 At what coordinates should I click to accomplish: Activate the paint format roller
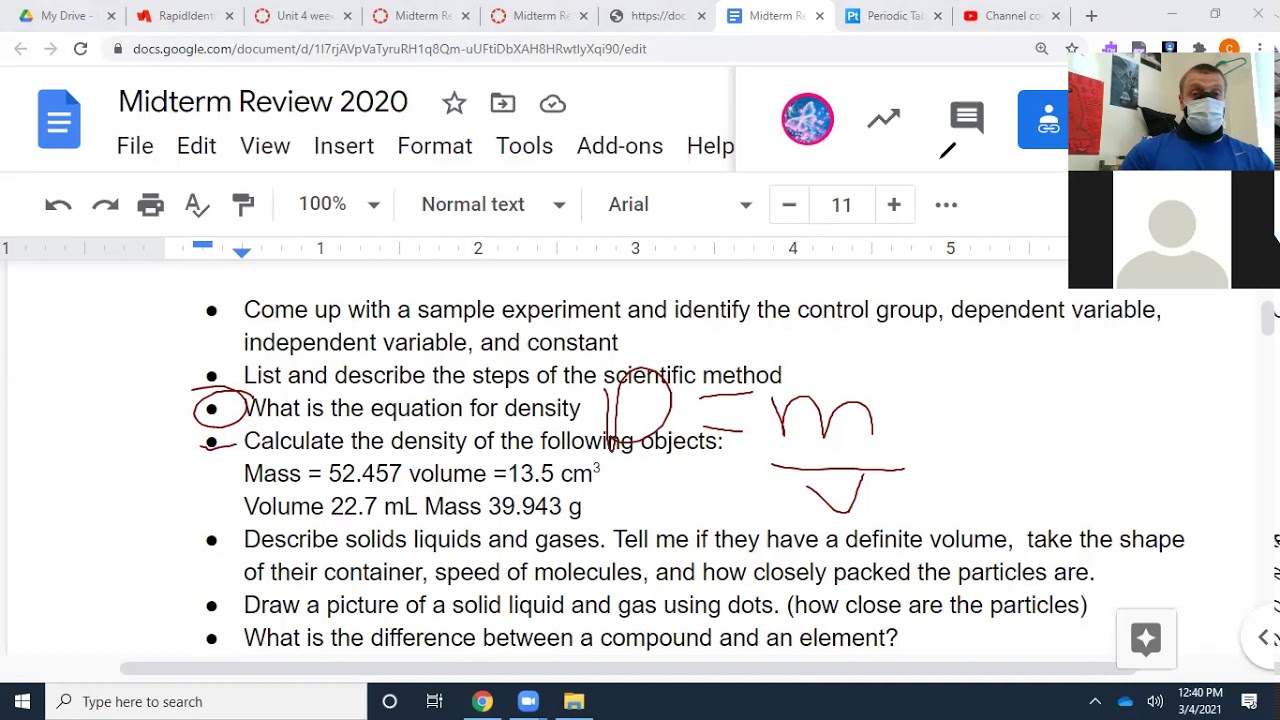tap(243, 205)
